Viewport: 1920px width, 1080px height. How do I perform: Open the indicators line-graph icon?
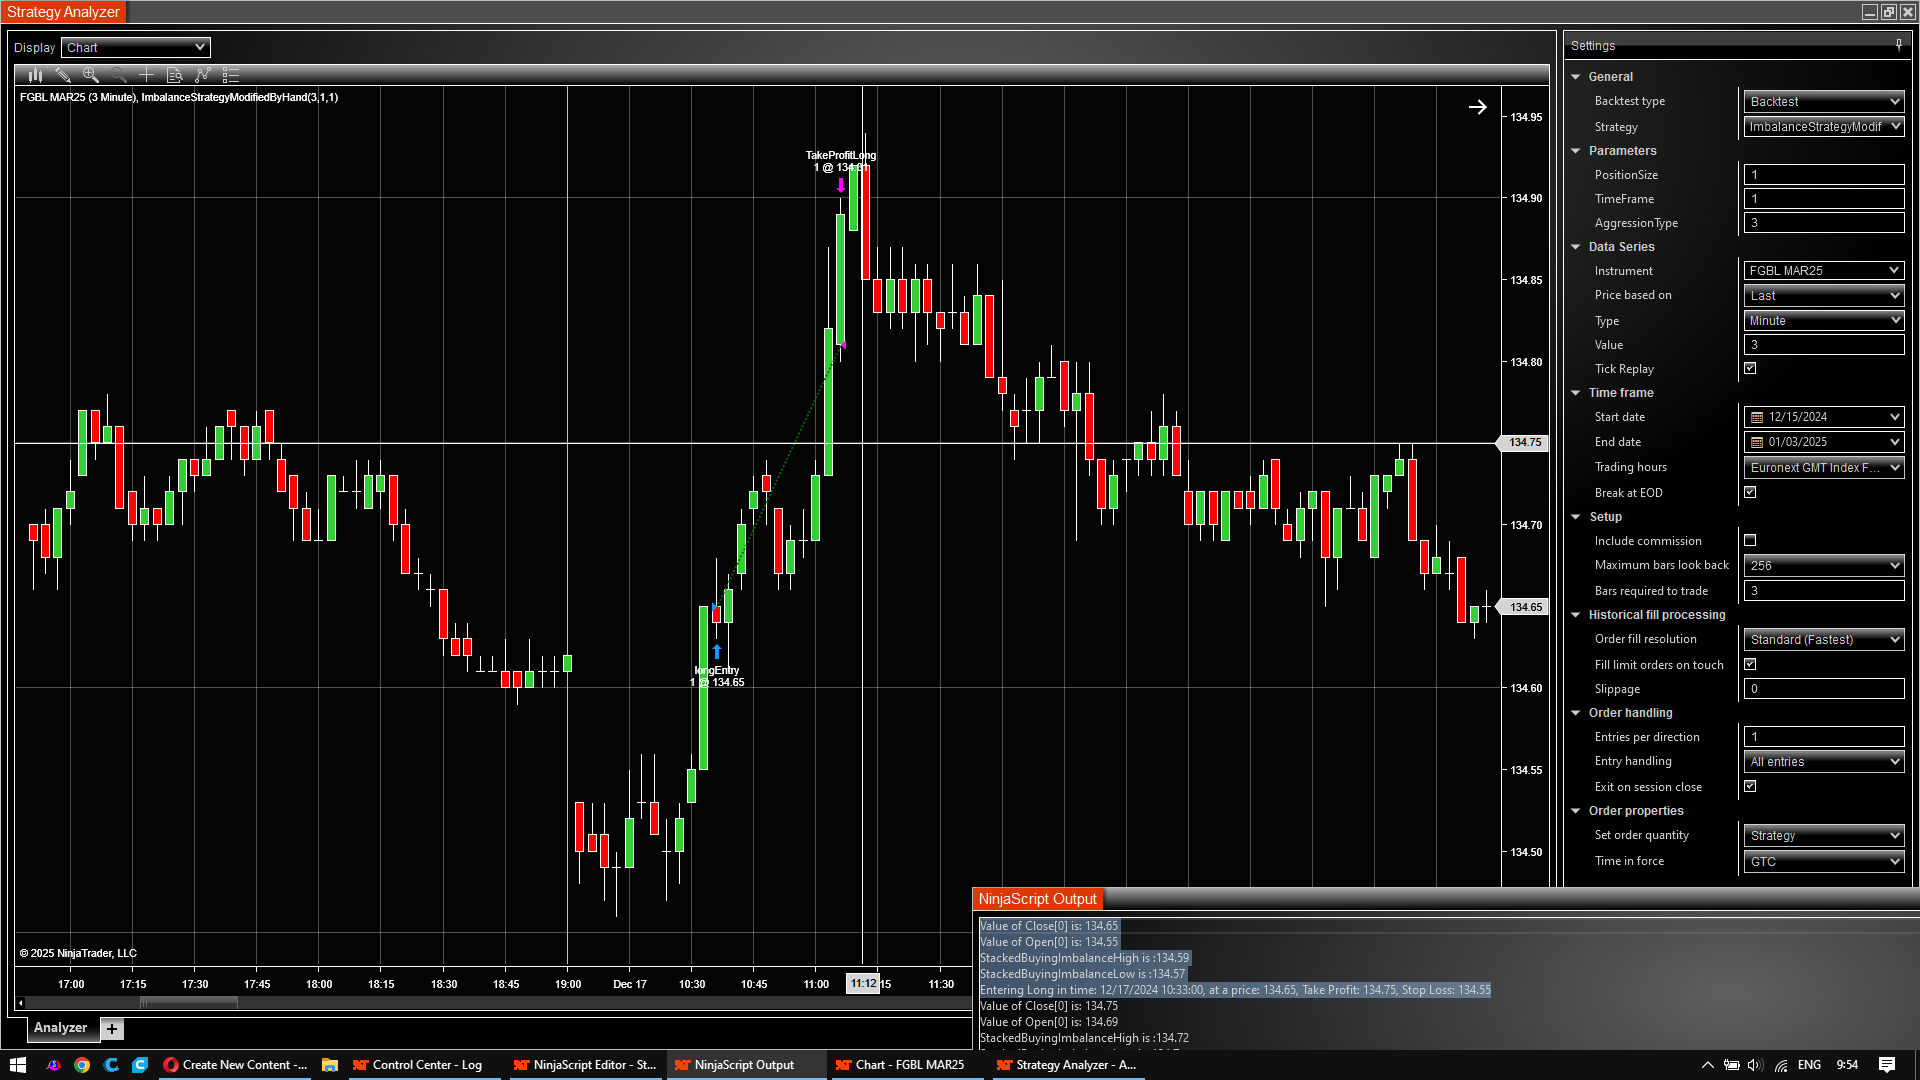click(x=202, y=75)
